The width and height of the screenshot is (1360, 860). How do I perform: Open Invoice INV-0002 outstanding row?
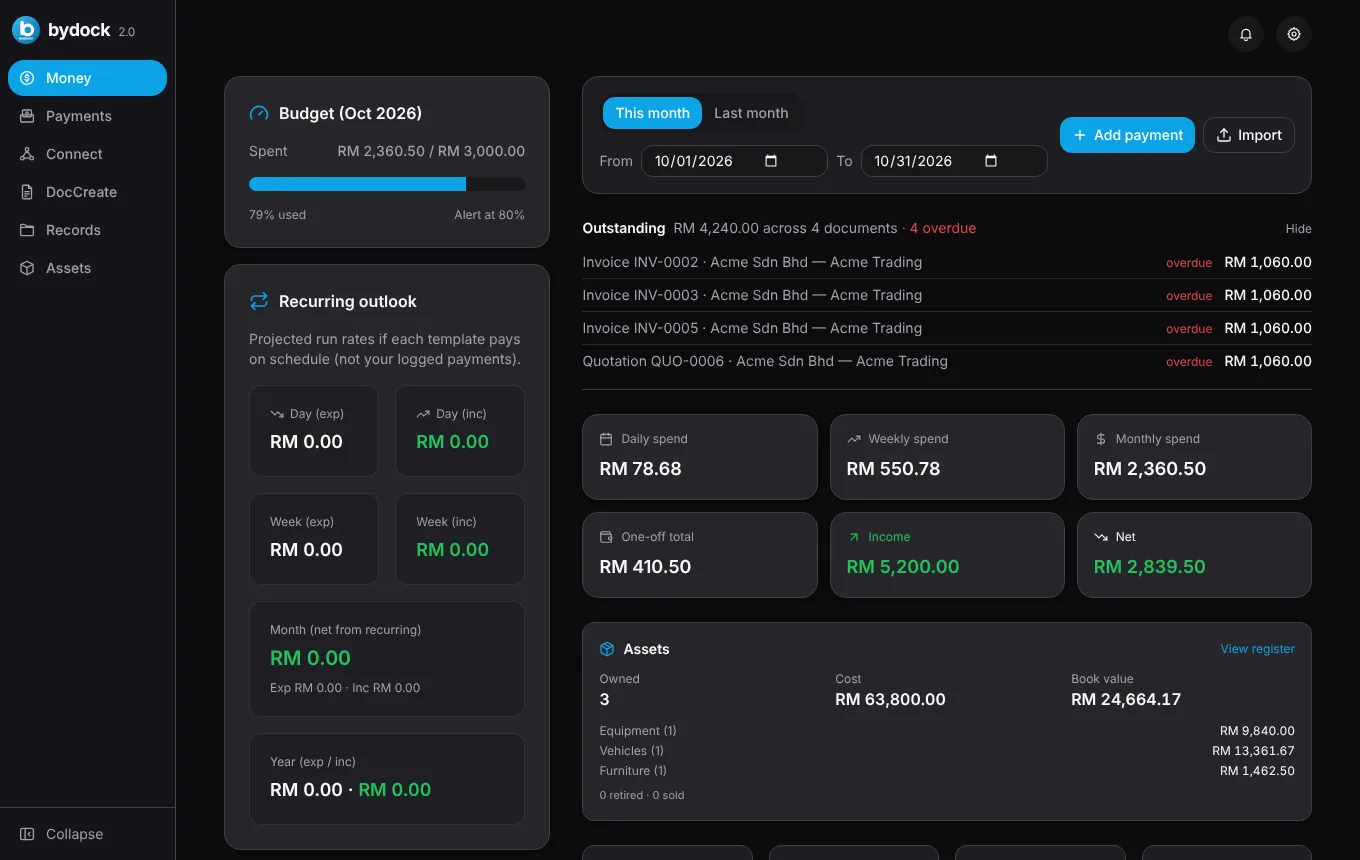coord(947,262)
